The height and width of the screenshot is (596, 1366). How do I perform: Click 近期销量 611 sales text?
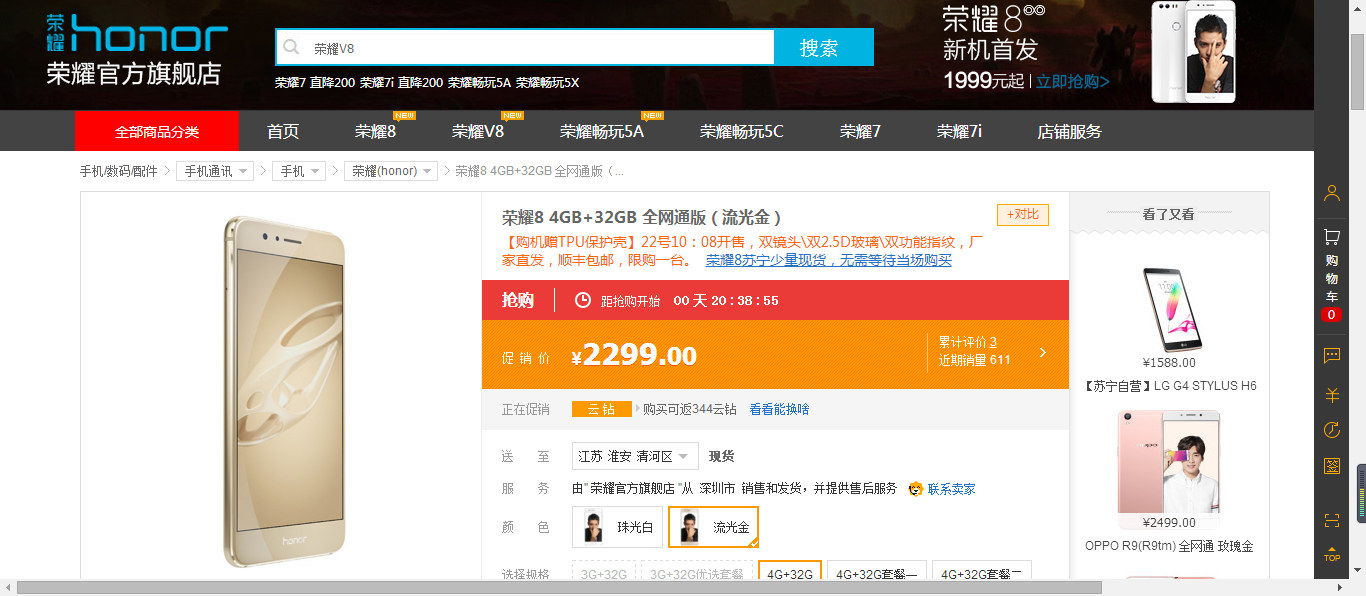tap(974, 360)
